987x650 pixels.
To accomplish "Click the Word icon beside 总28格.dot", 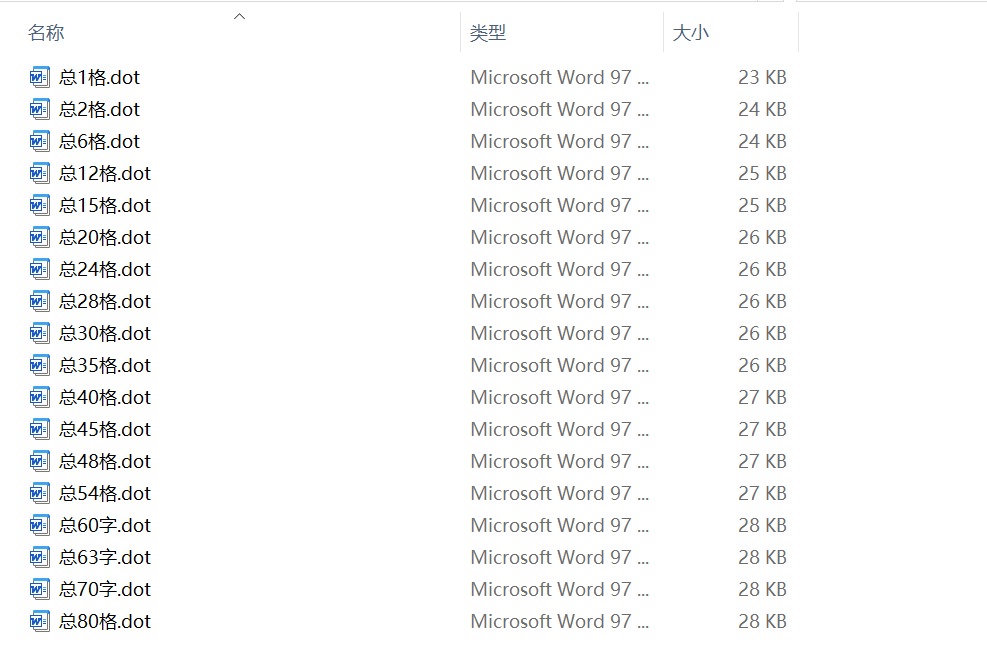I will [39, 302].
